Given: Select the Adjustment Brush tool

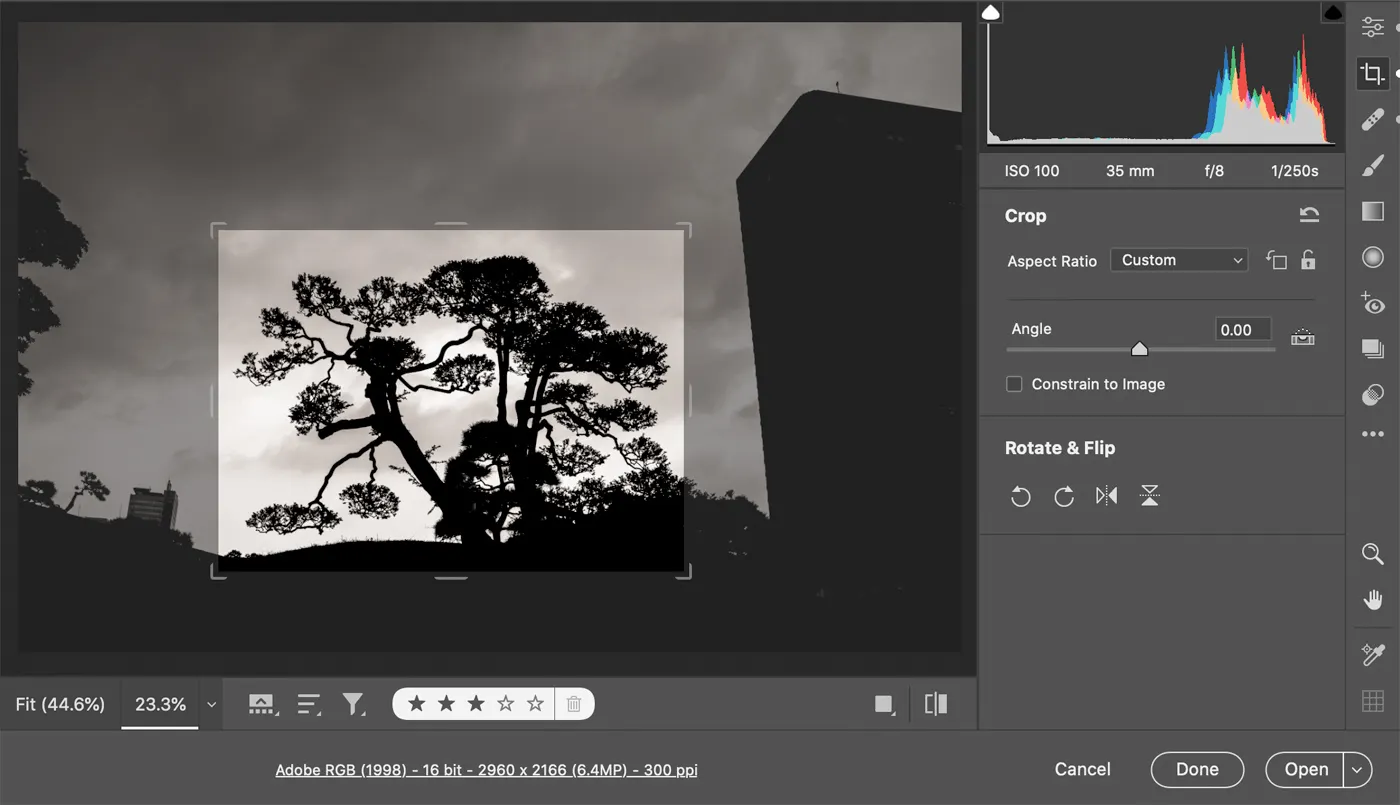Looking at the screenshot, I should [x=1372, y=166].
